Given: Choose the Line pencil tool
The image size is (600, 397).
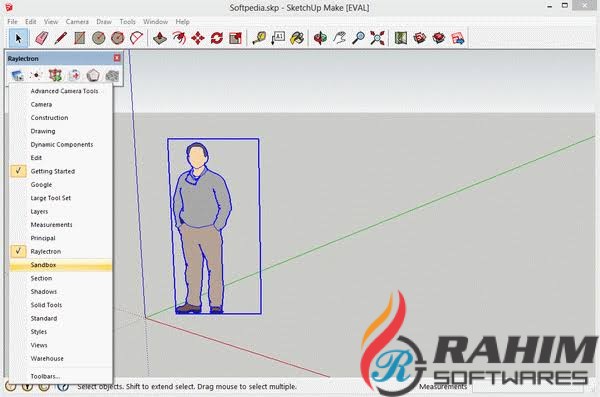Looking at the screenshot, I should pos(60,38).
